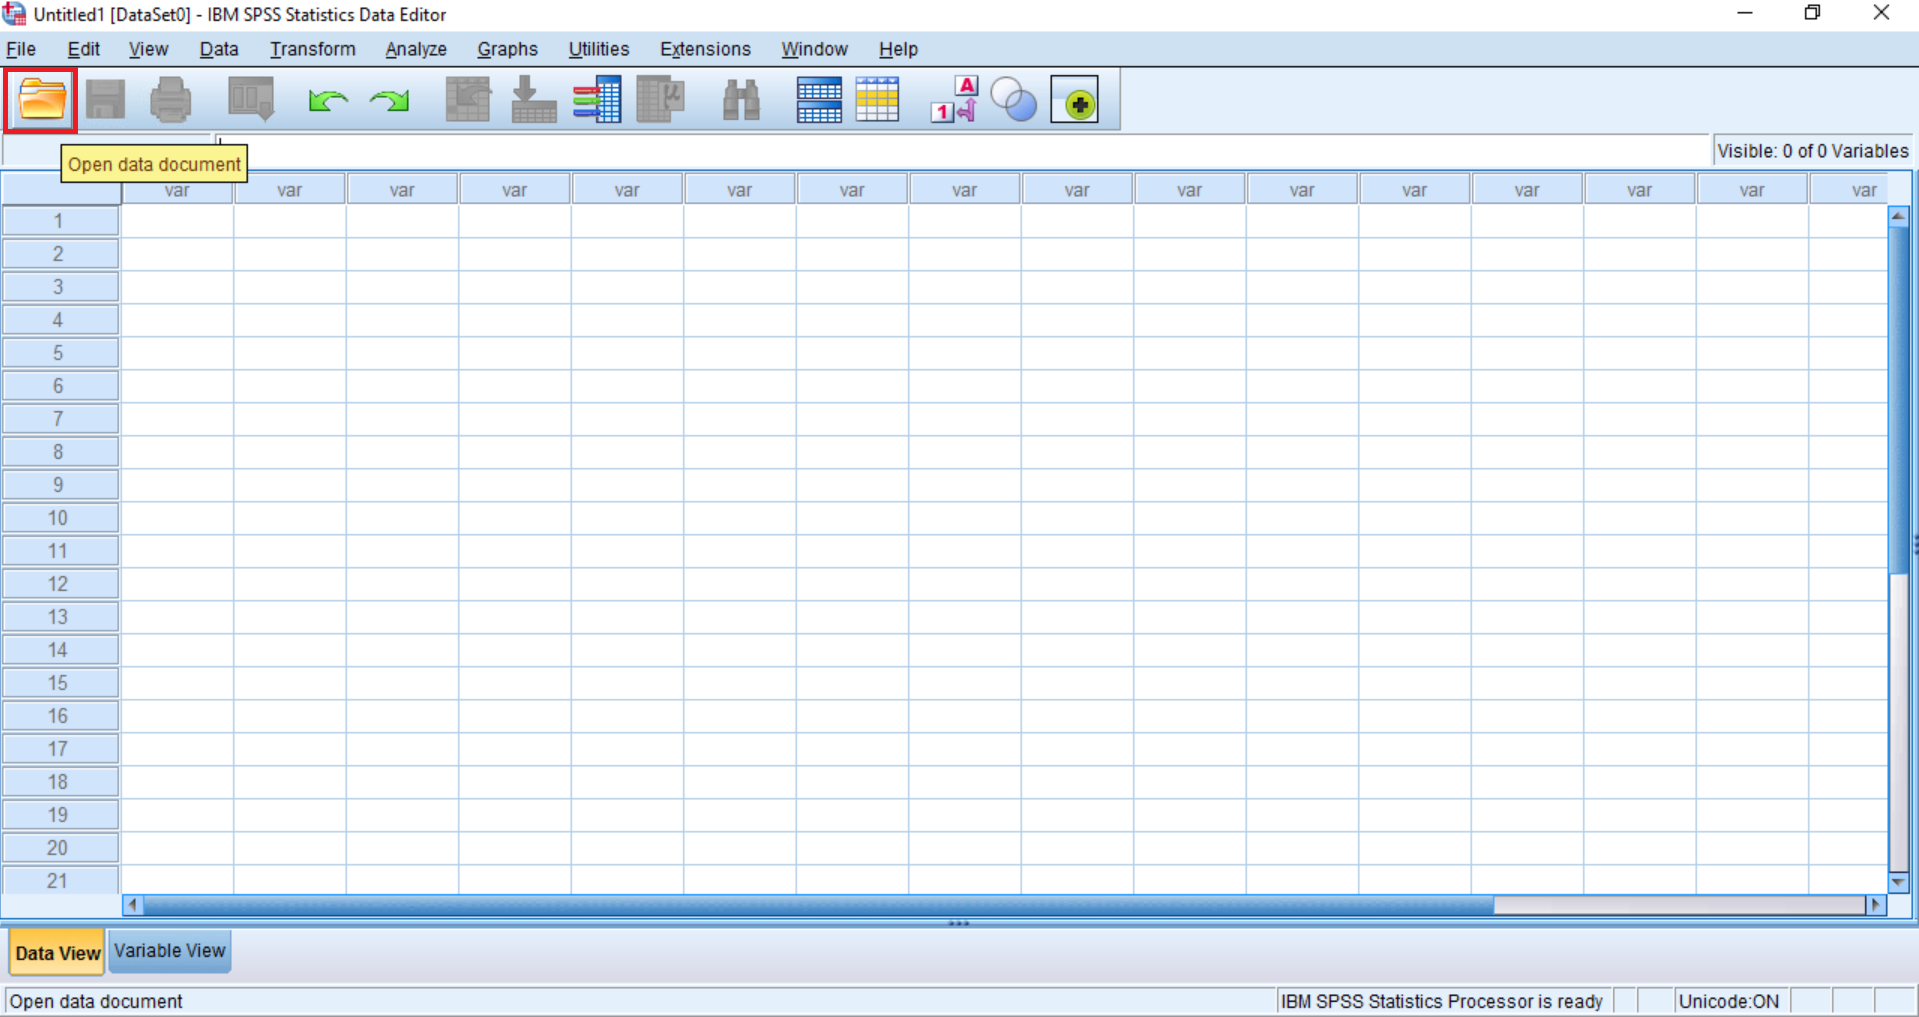1919x1017 pixels.
Task: Open the Utilities menu
Action: (598, 49)
